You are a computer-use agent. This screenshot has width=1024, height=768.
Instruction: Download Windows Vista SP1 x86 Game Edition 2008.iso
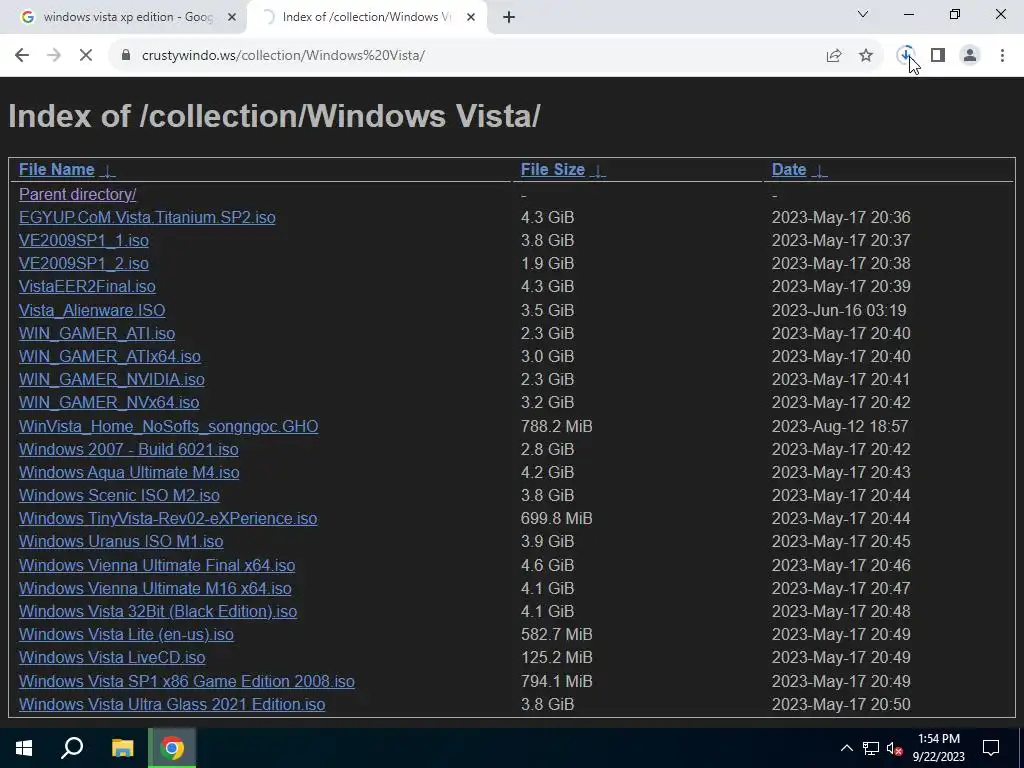[x=187, y=681]
